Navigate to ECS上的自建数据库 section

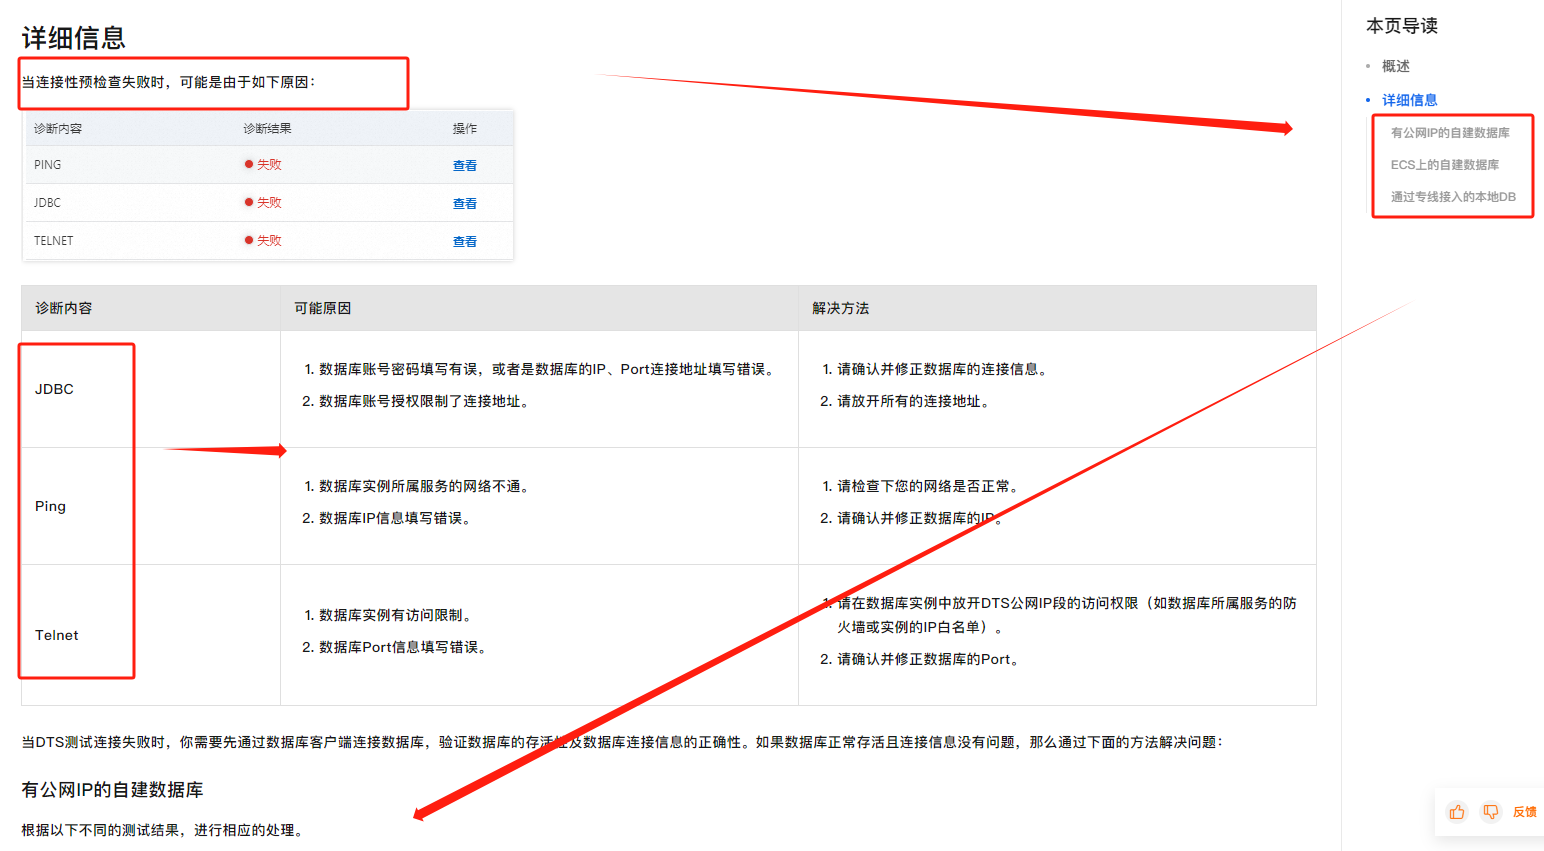tap(1444, 165)
